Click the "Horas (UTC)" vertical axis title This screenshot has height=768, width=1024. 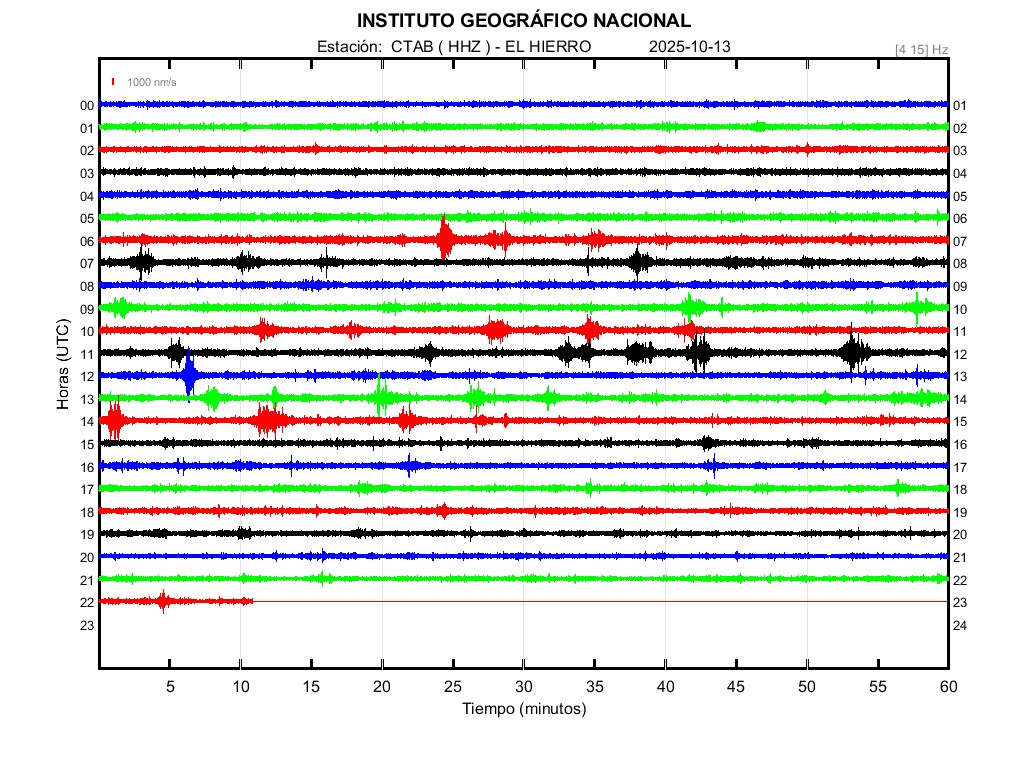point(63,365)
